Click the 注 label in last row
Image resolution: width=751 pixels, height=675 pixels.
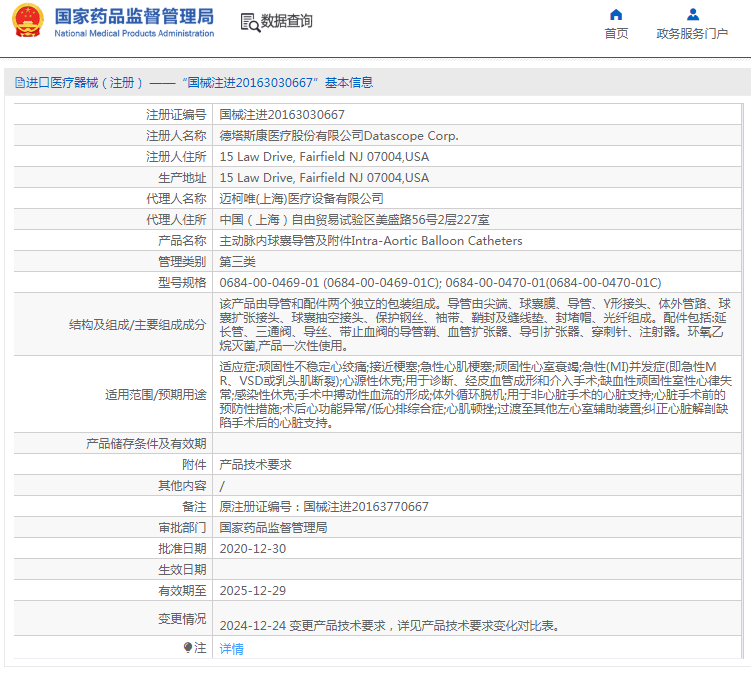pyautogui.click(x=200, y=648)
